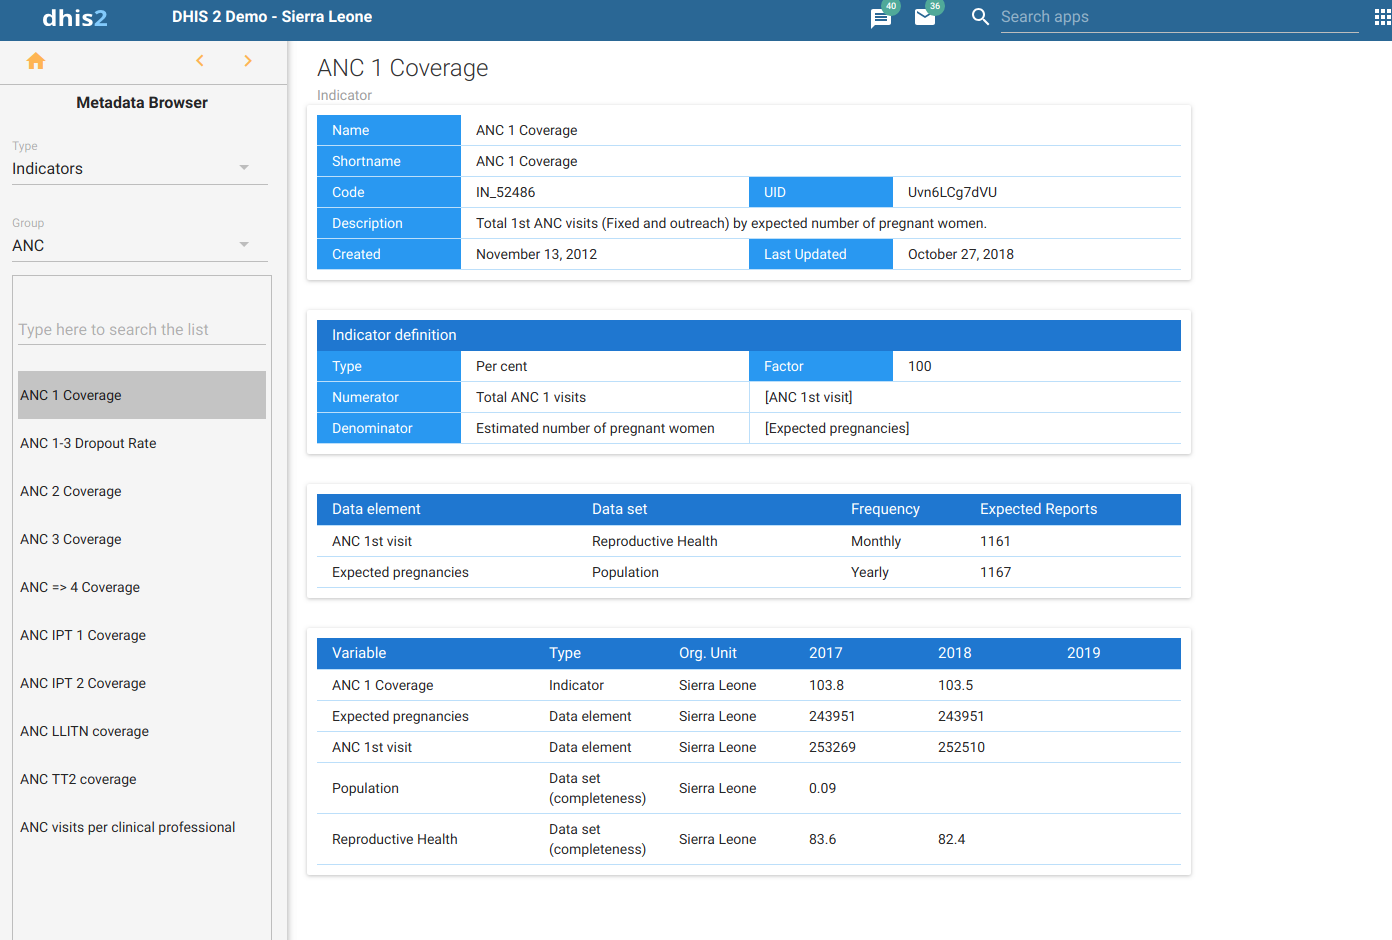Viewport: 1392px width, 940px height.
Task: Select ANC IPT 2 Coverage
Action: pyautogui.click(x=142, y=683)
